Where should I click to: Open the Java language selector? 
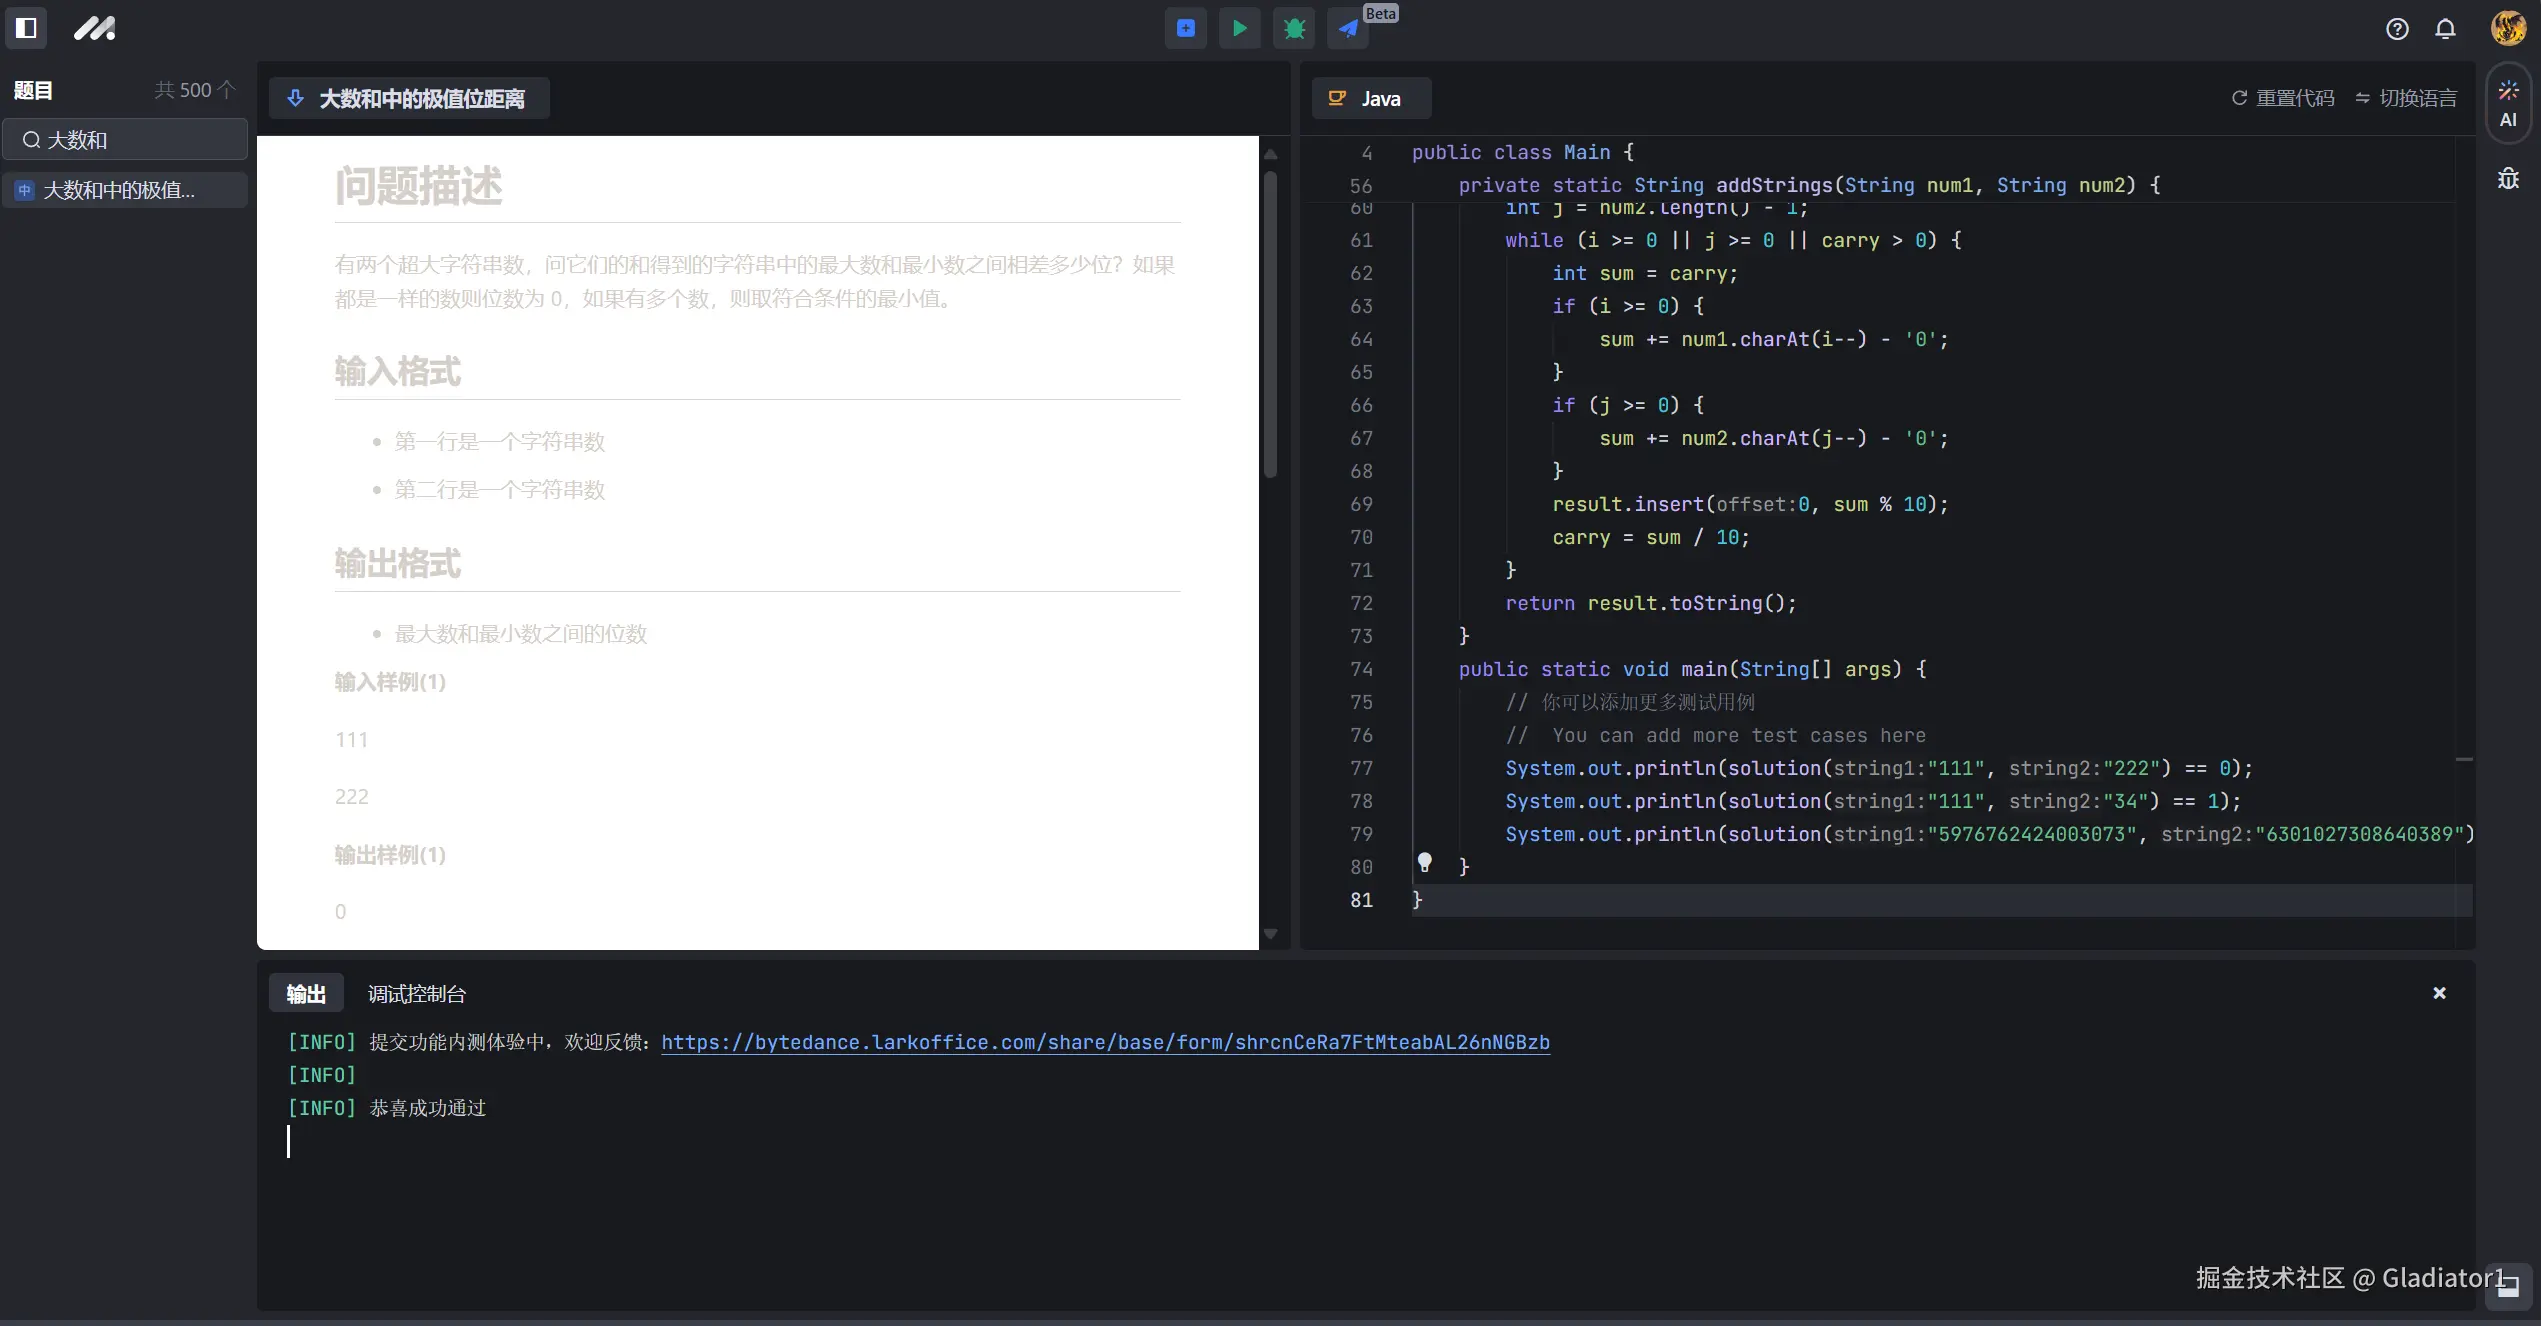pos(1368,98)
